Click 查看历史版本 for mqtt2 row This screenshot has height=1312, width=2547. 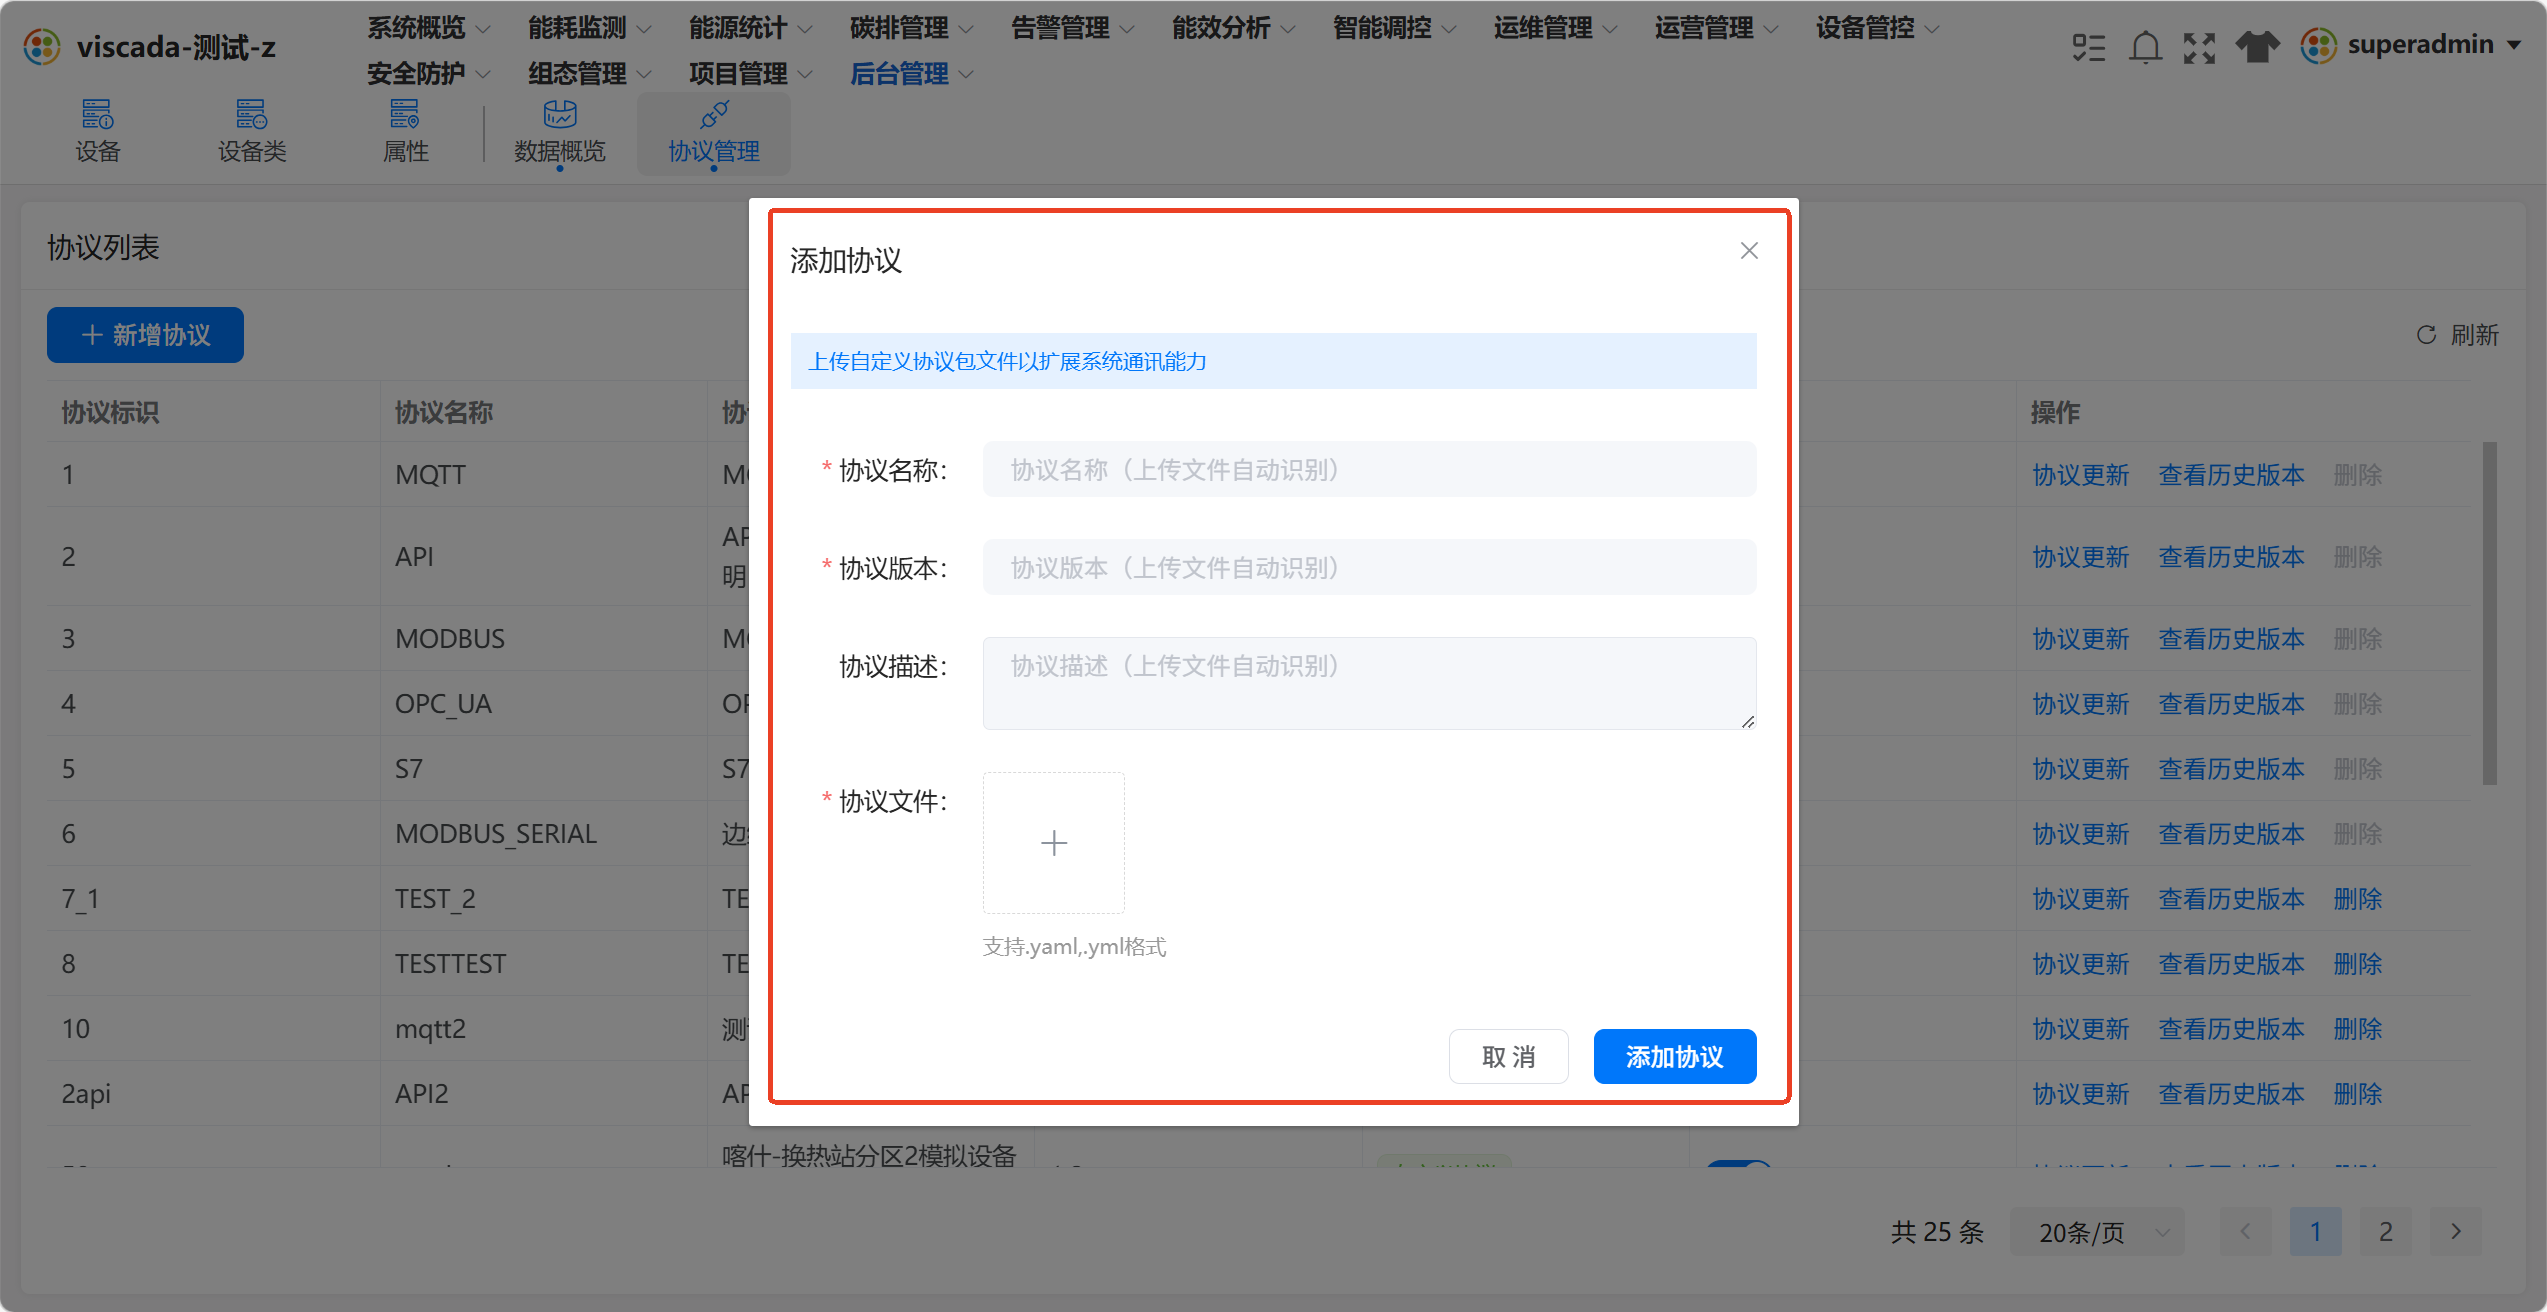click(2232, 1029)
